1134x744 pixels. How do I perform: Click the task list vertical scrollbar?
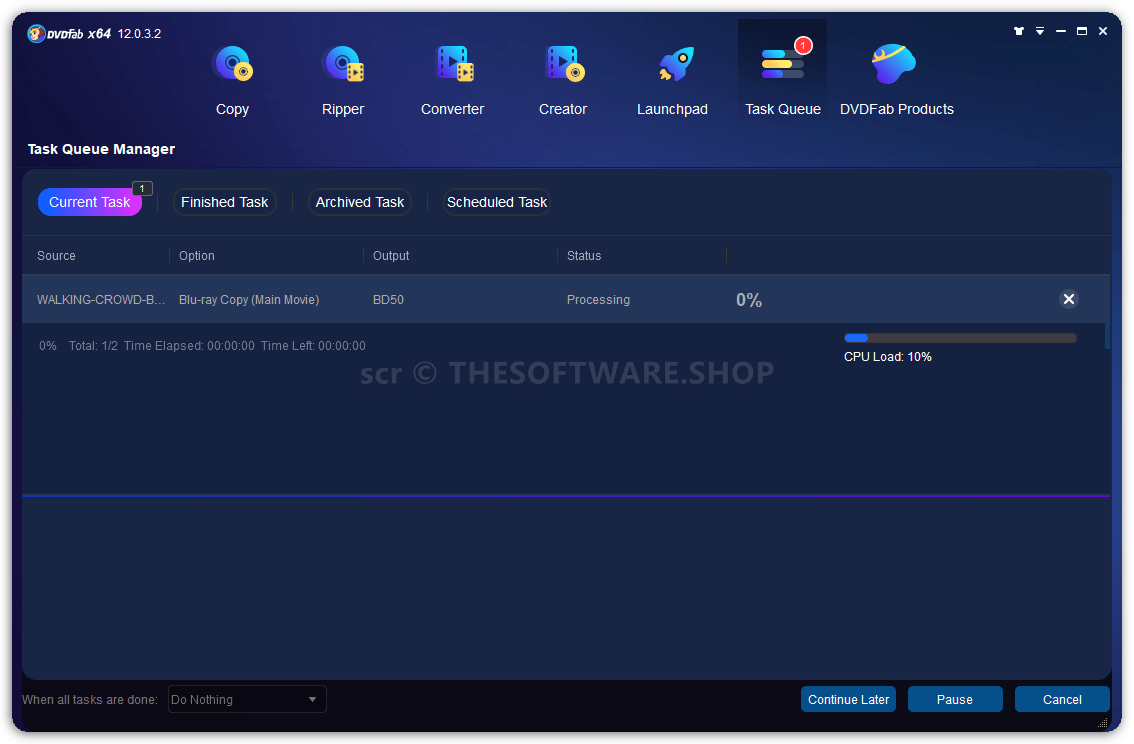click(x=1107, y=337)
